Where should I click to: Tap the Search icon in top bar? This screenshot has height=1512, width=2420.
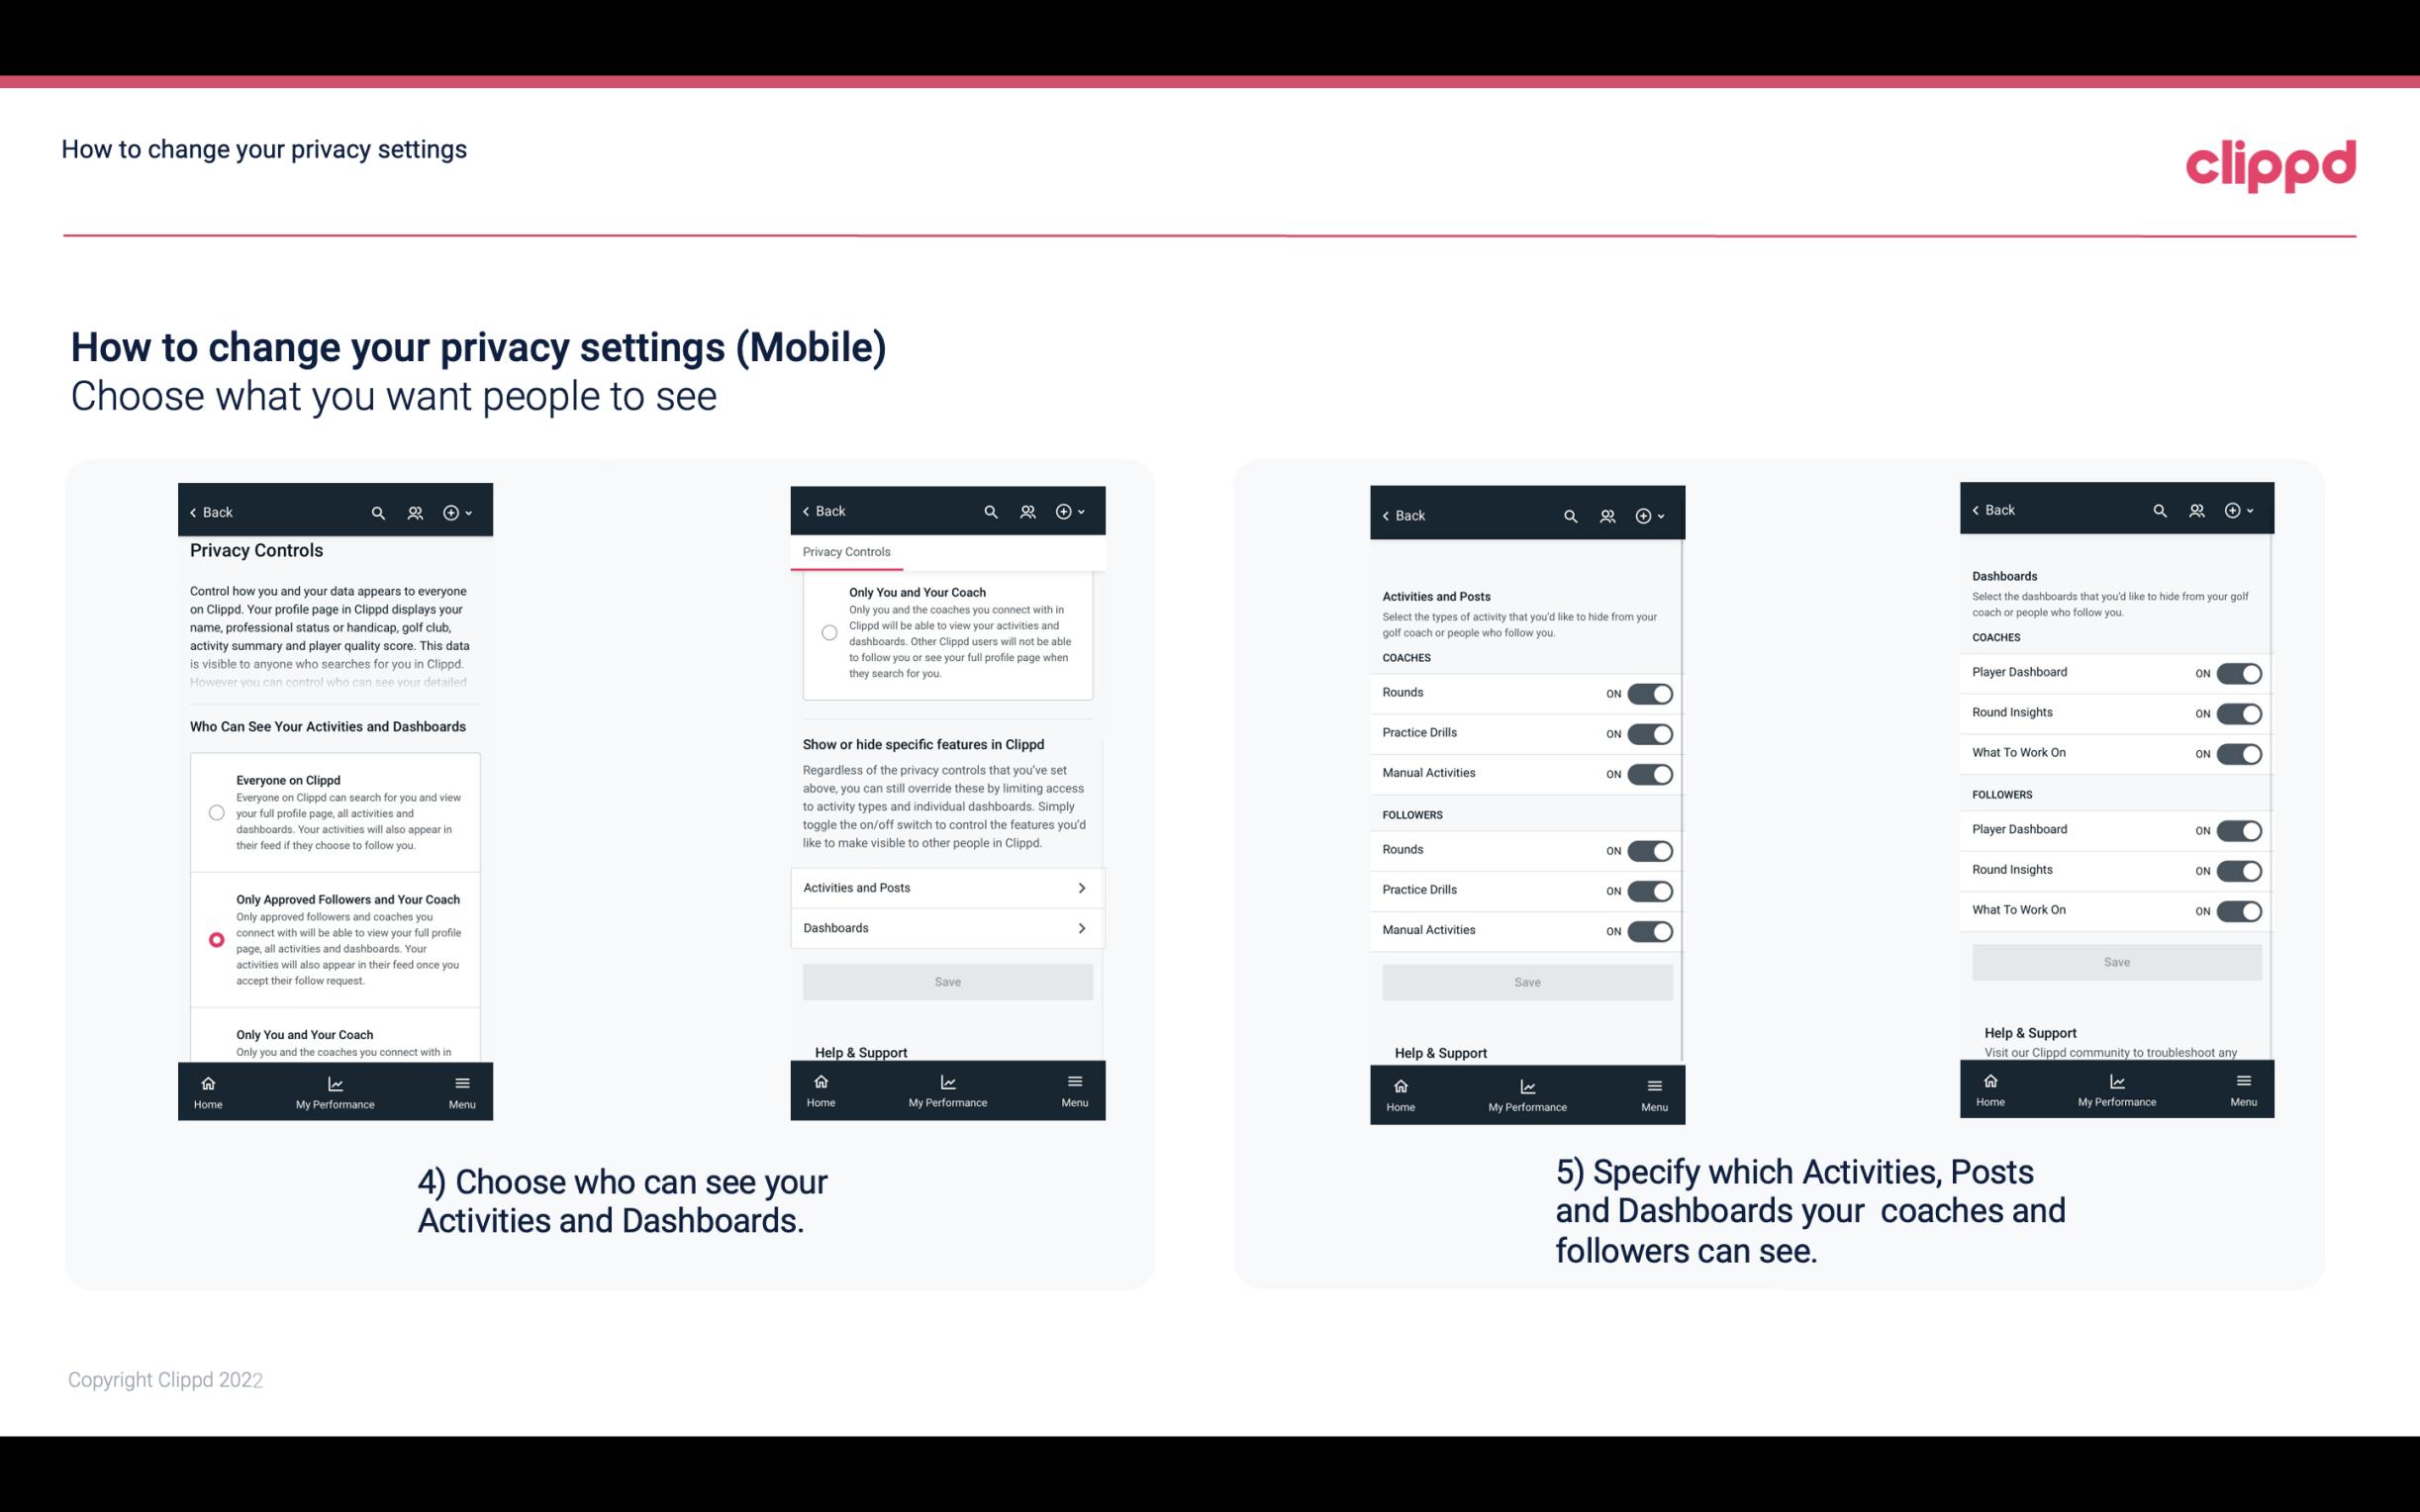coord(378,513)
